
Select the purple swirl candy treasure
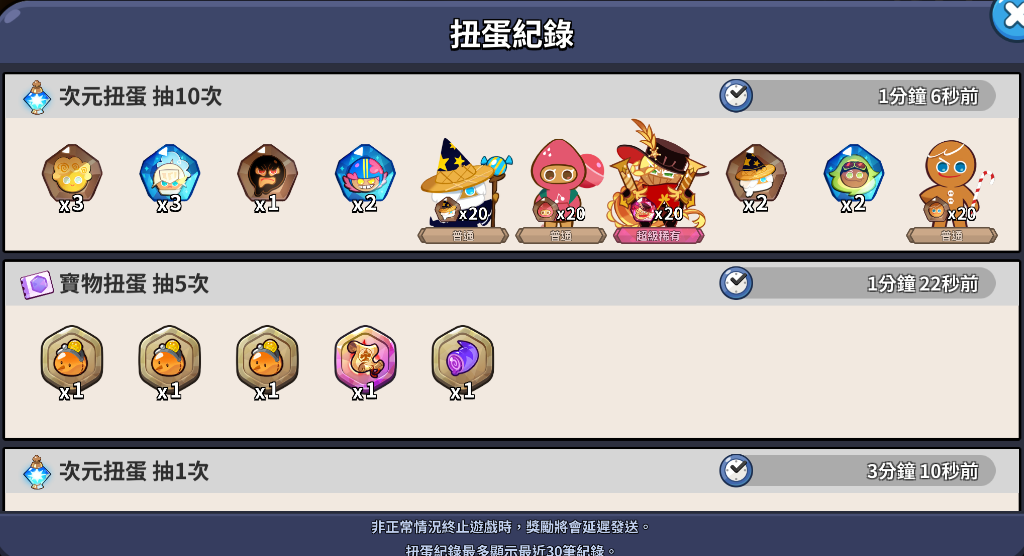pos(463,361)
